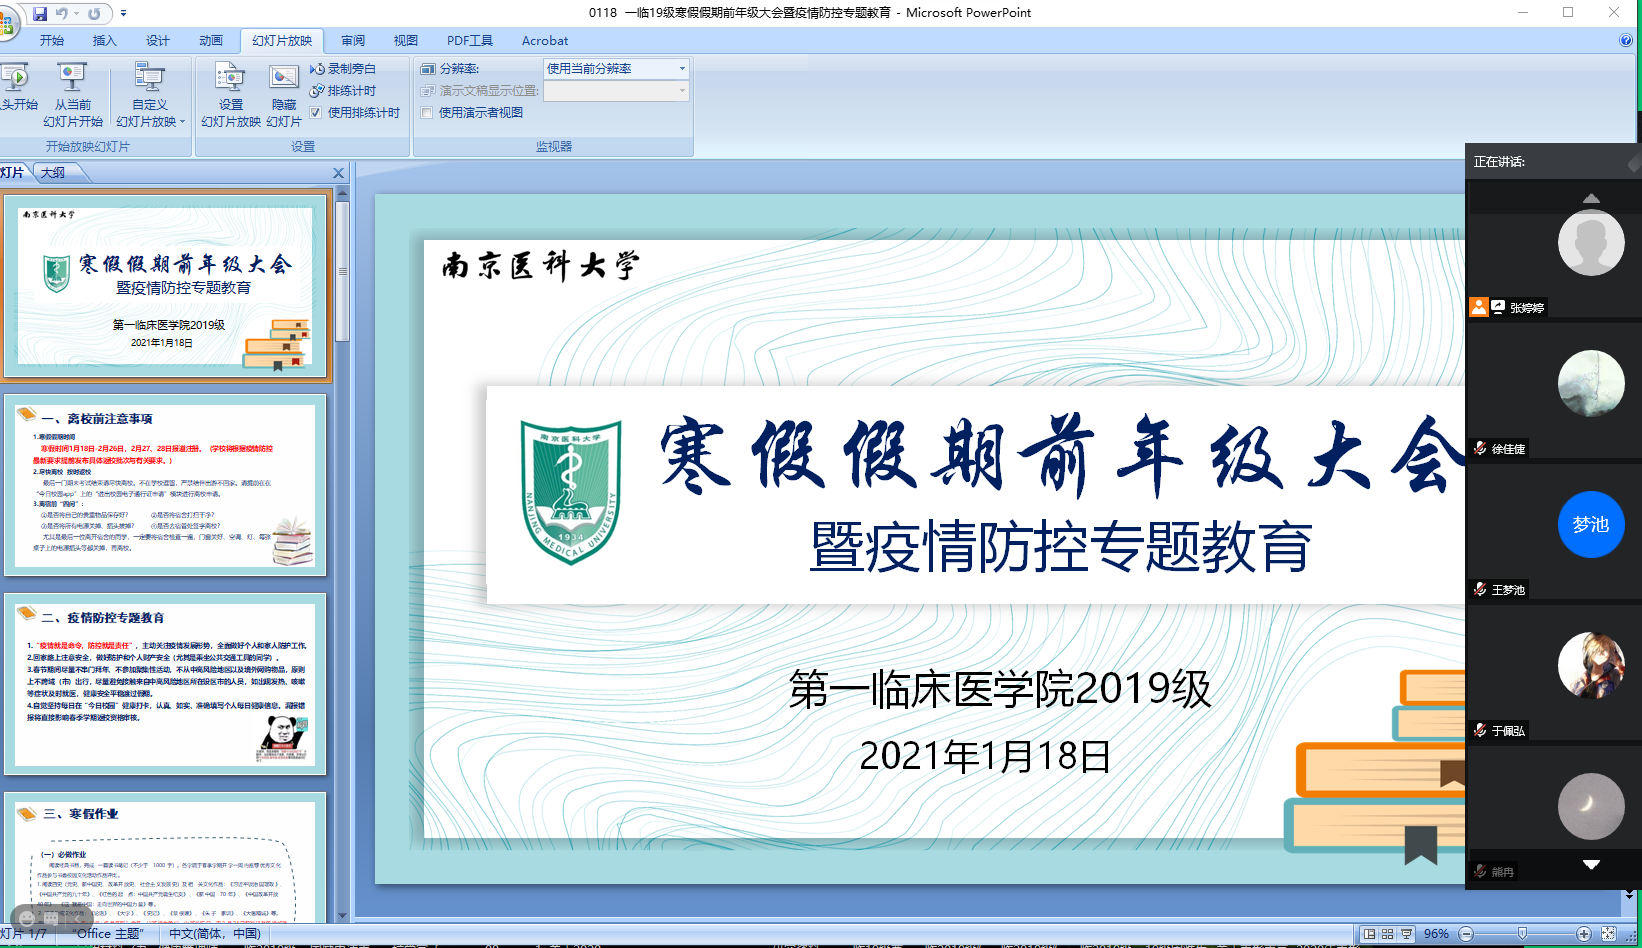
Task: Switch to slide sorter view in status bar
Action: click(x=1387, y=934)
